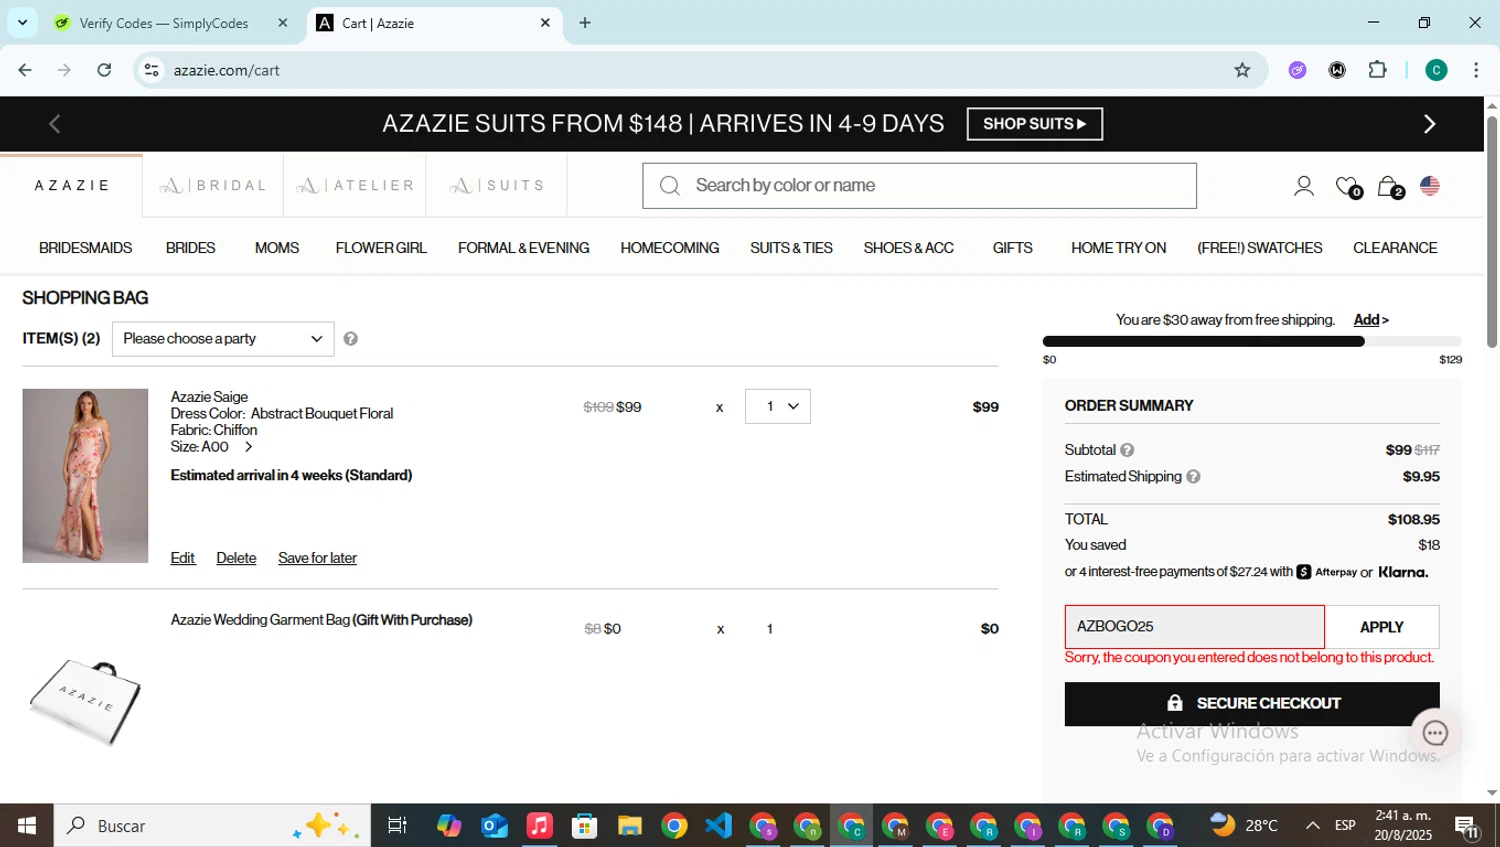
Task: Click help icon next to party dropdown
Action: coord(350,339)
